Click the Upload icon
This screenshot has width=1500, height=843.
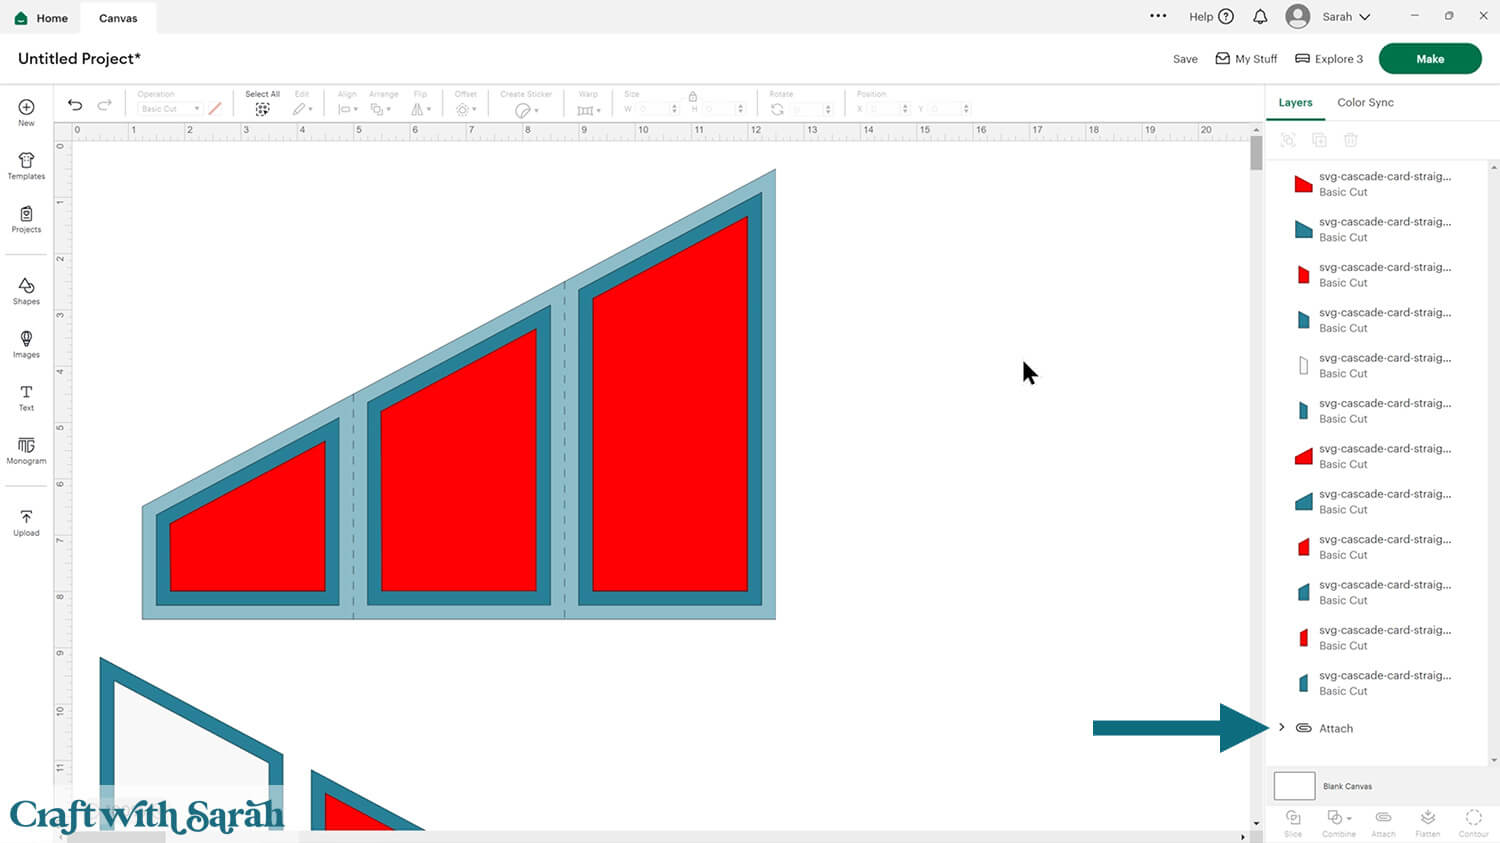(26, 523)
